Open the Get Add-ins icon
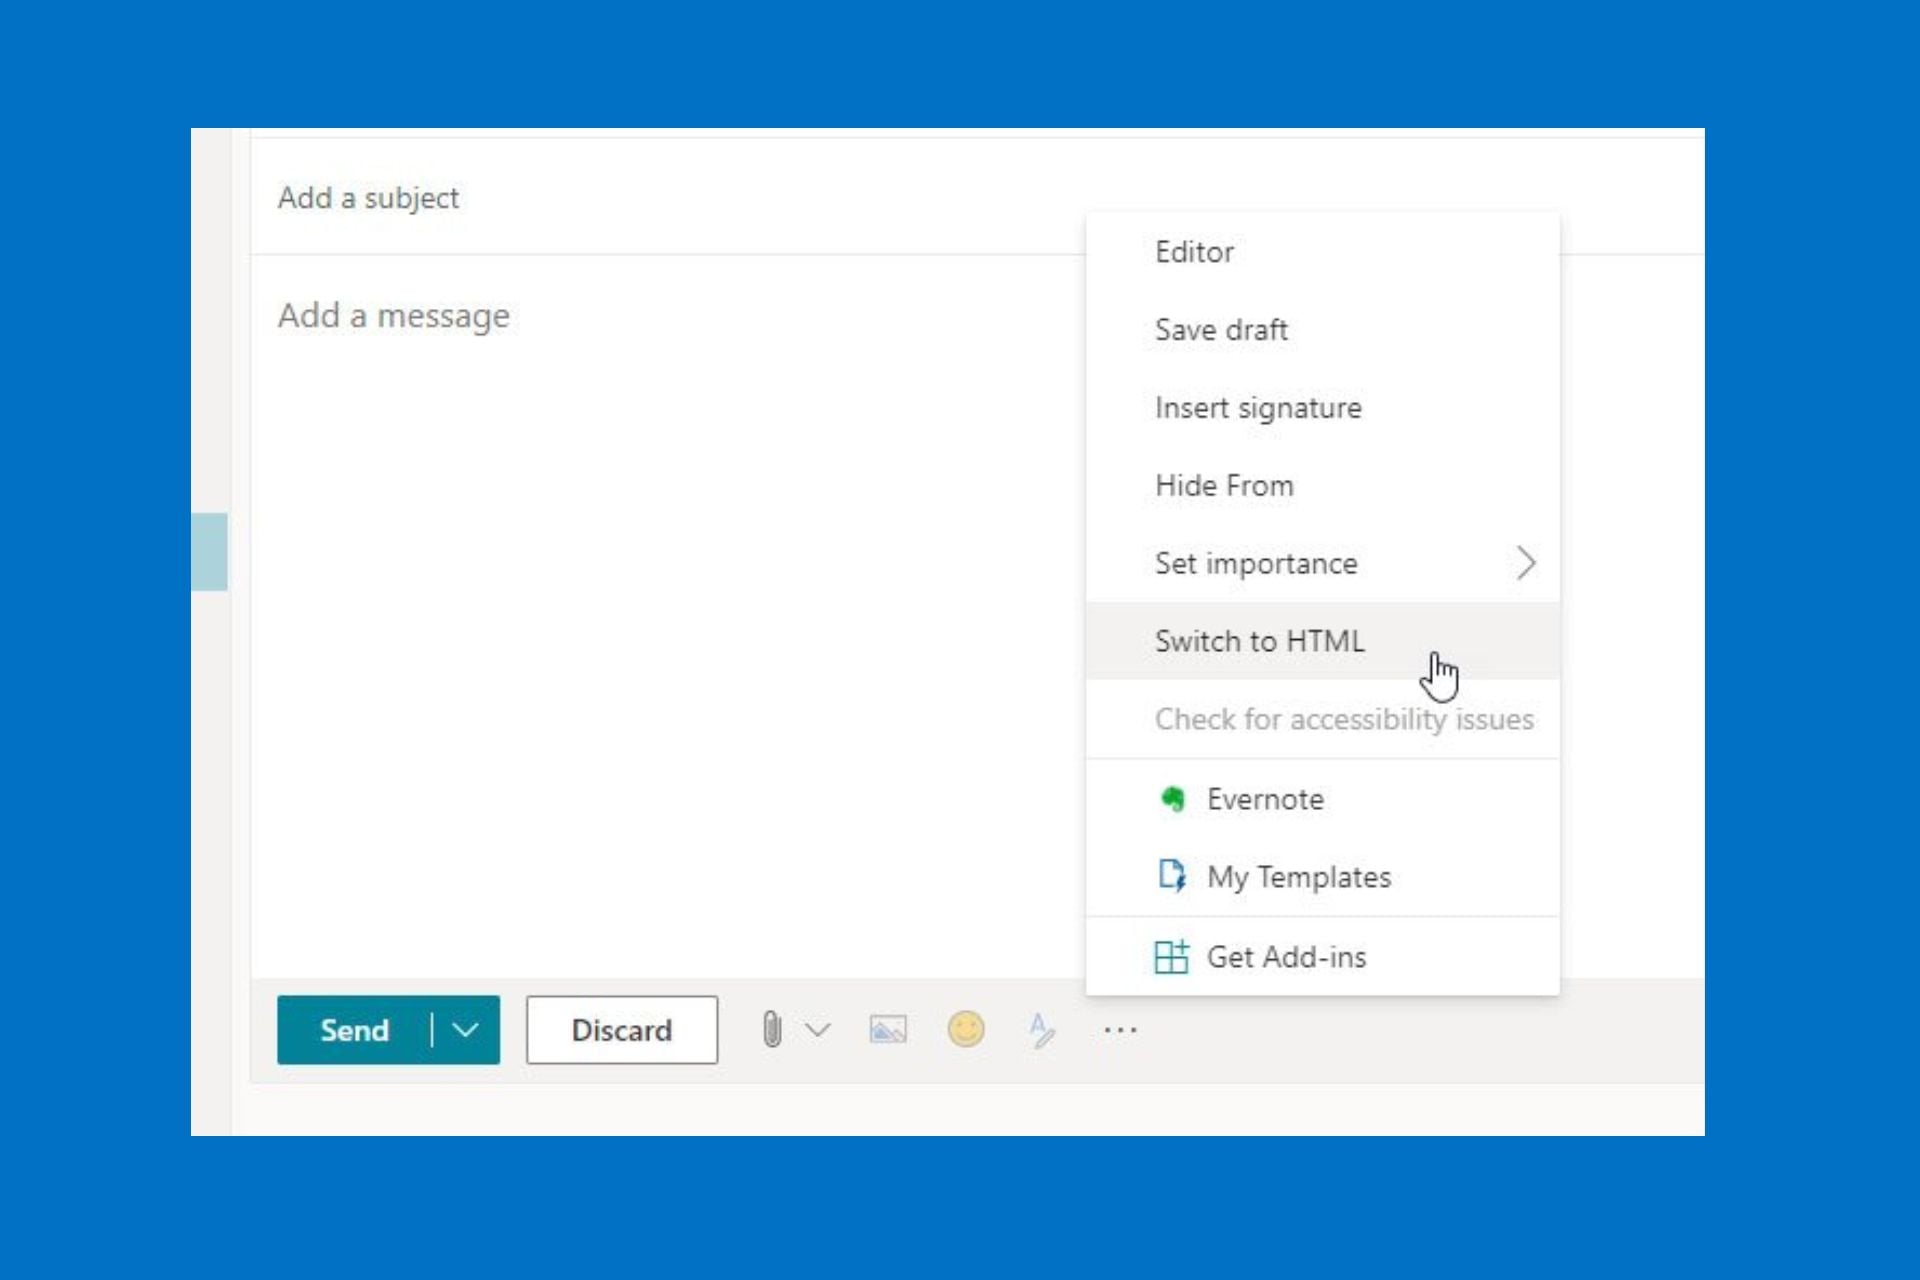The height and width of the screenshot is (1280, 1920). coord(1171,956)
